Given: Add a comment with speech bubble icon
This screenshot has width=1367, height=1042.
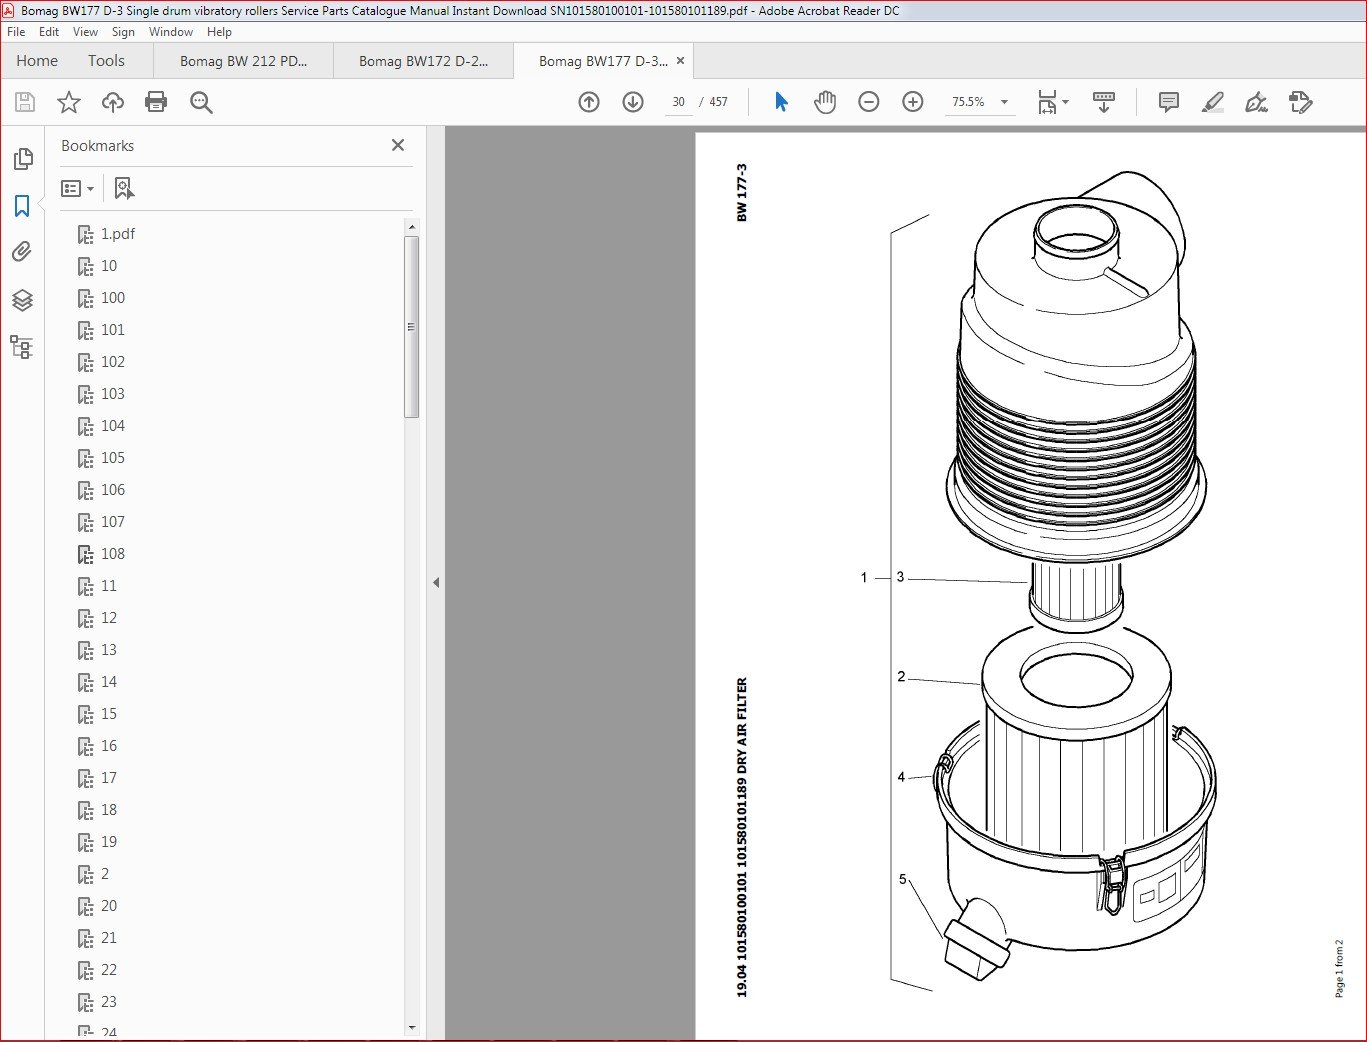Looking at the screenshot, I should pyautogui.click(x=1168, y=102).
